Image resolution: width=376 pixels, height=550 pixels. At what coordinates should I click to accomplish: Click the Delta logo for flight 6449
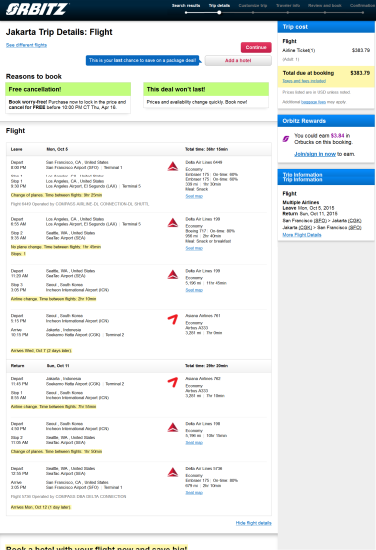point(173,166)
